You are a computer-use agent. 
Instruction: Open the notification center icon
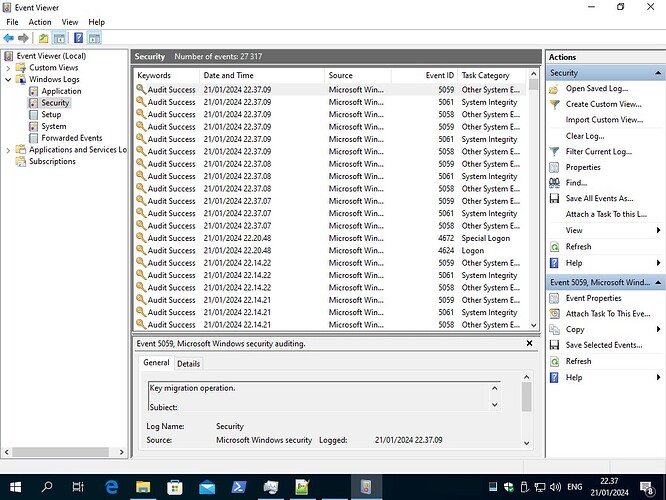click(x=647, y=488)
